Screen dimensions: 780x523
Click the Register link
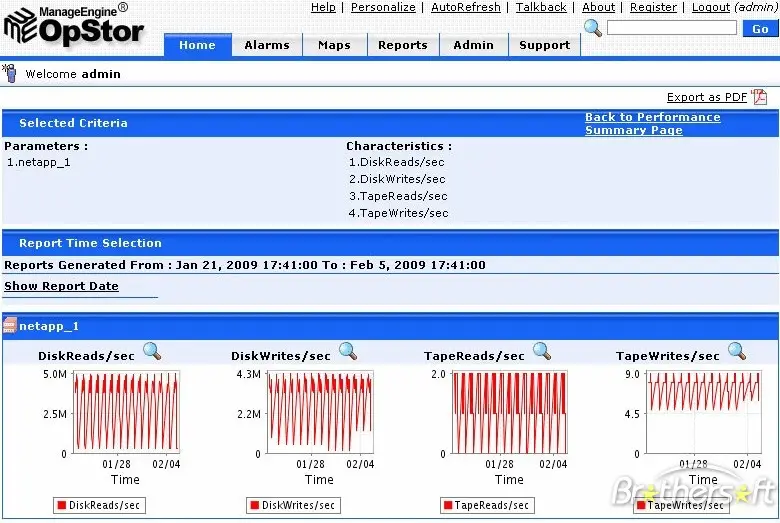(x=653, y=7)
